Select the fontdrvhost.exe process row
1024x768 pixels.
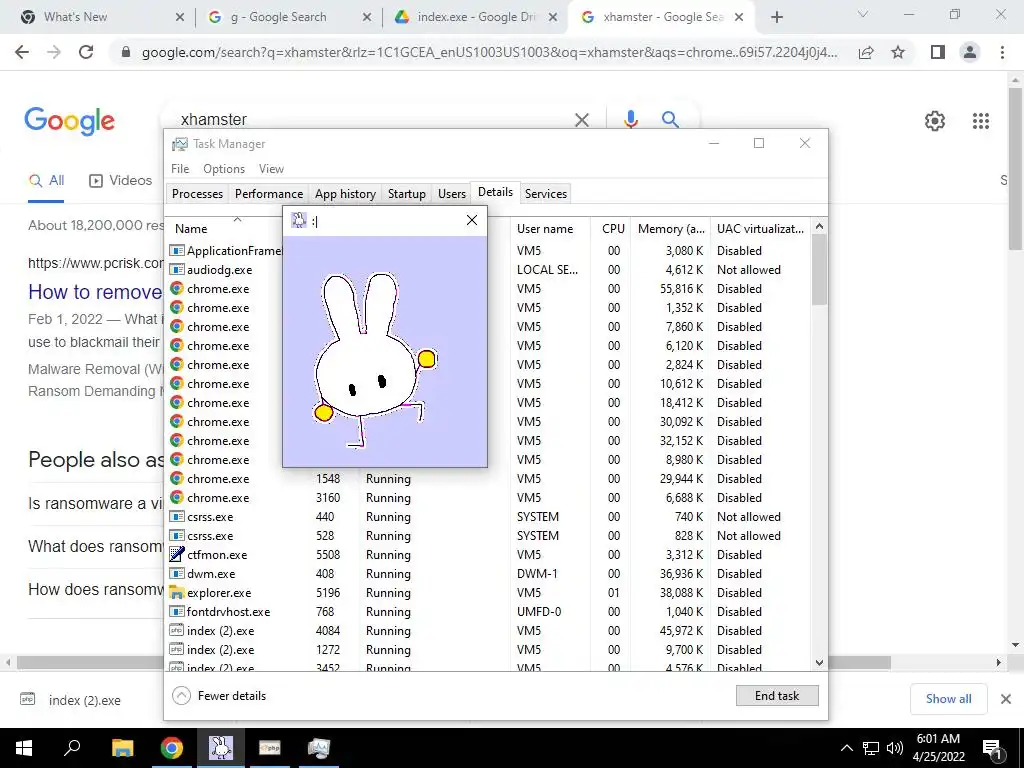point(488,612)
